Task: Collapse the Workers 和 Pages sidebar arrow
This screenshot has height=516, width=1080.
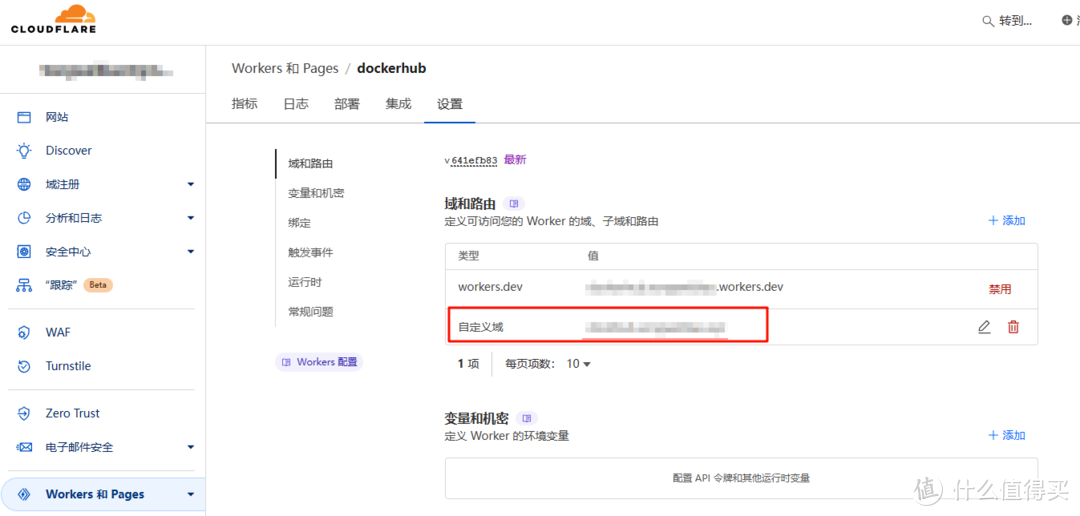Action: tap(191, 495)
